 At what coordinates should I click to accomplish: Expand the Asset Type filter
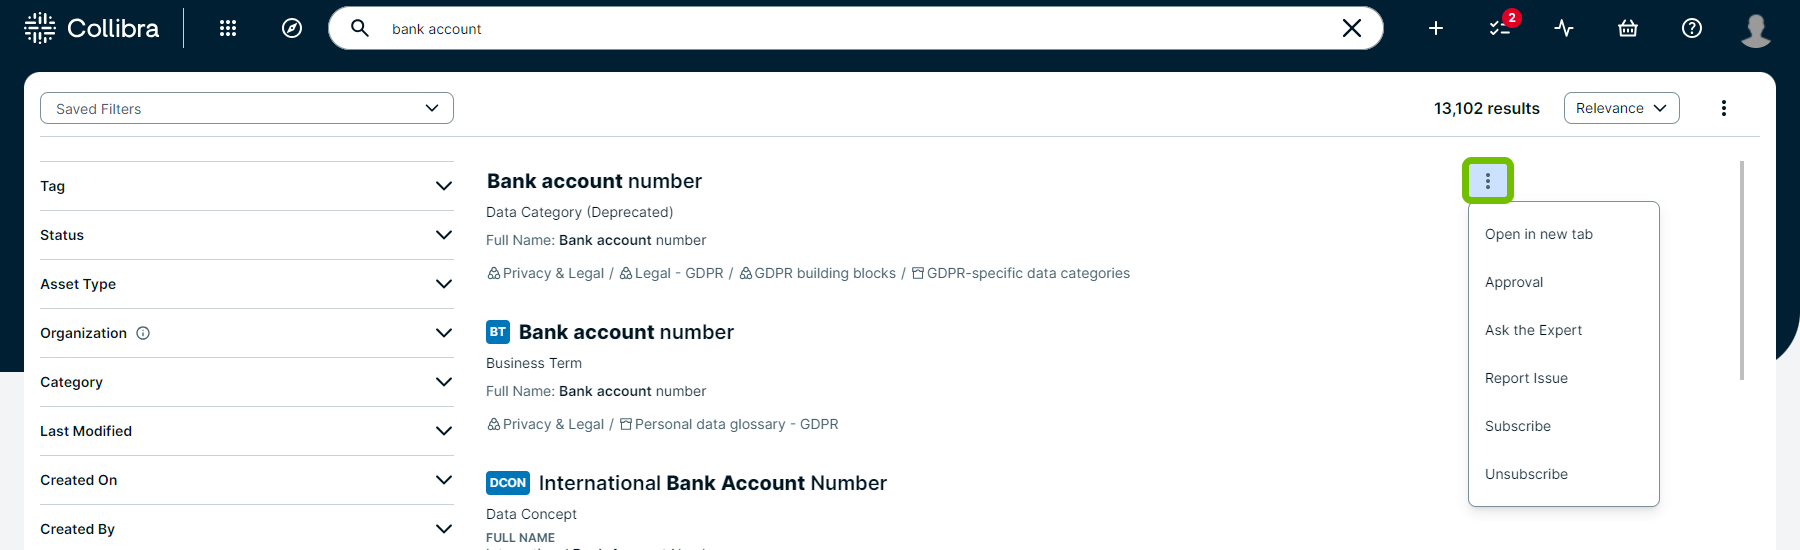click(246, 284)
